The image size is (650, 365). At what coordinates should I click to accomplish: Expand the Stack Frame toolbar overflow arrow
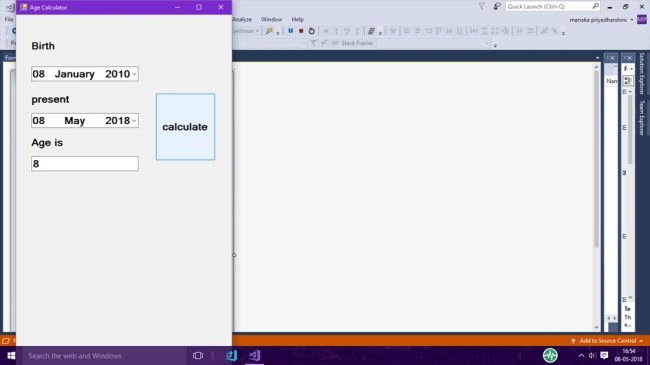tap(495, 45)
